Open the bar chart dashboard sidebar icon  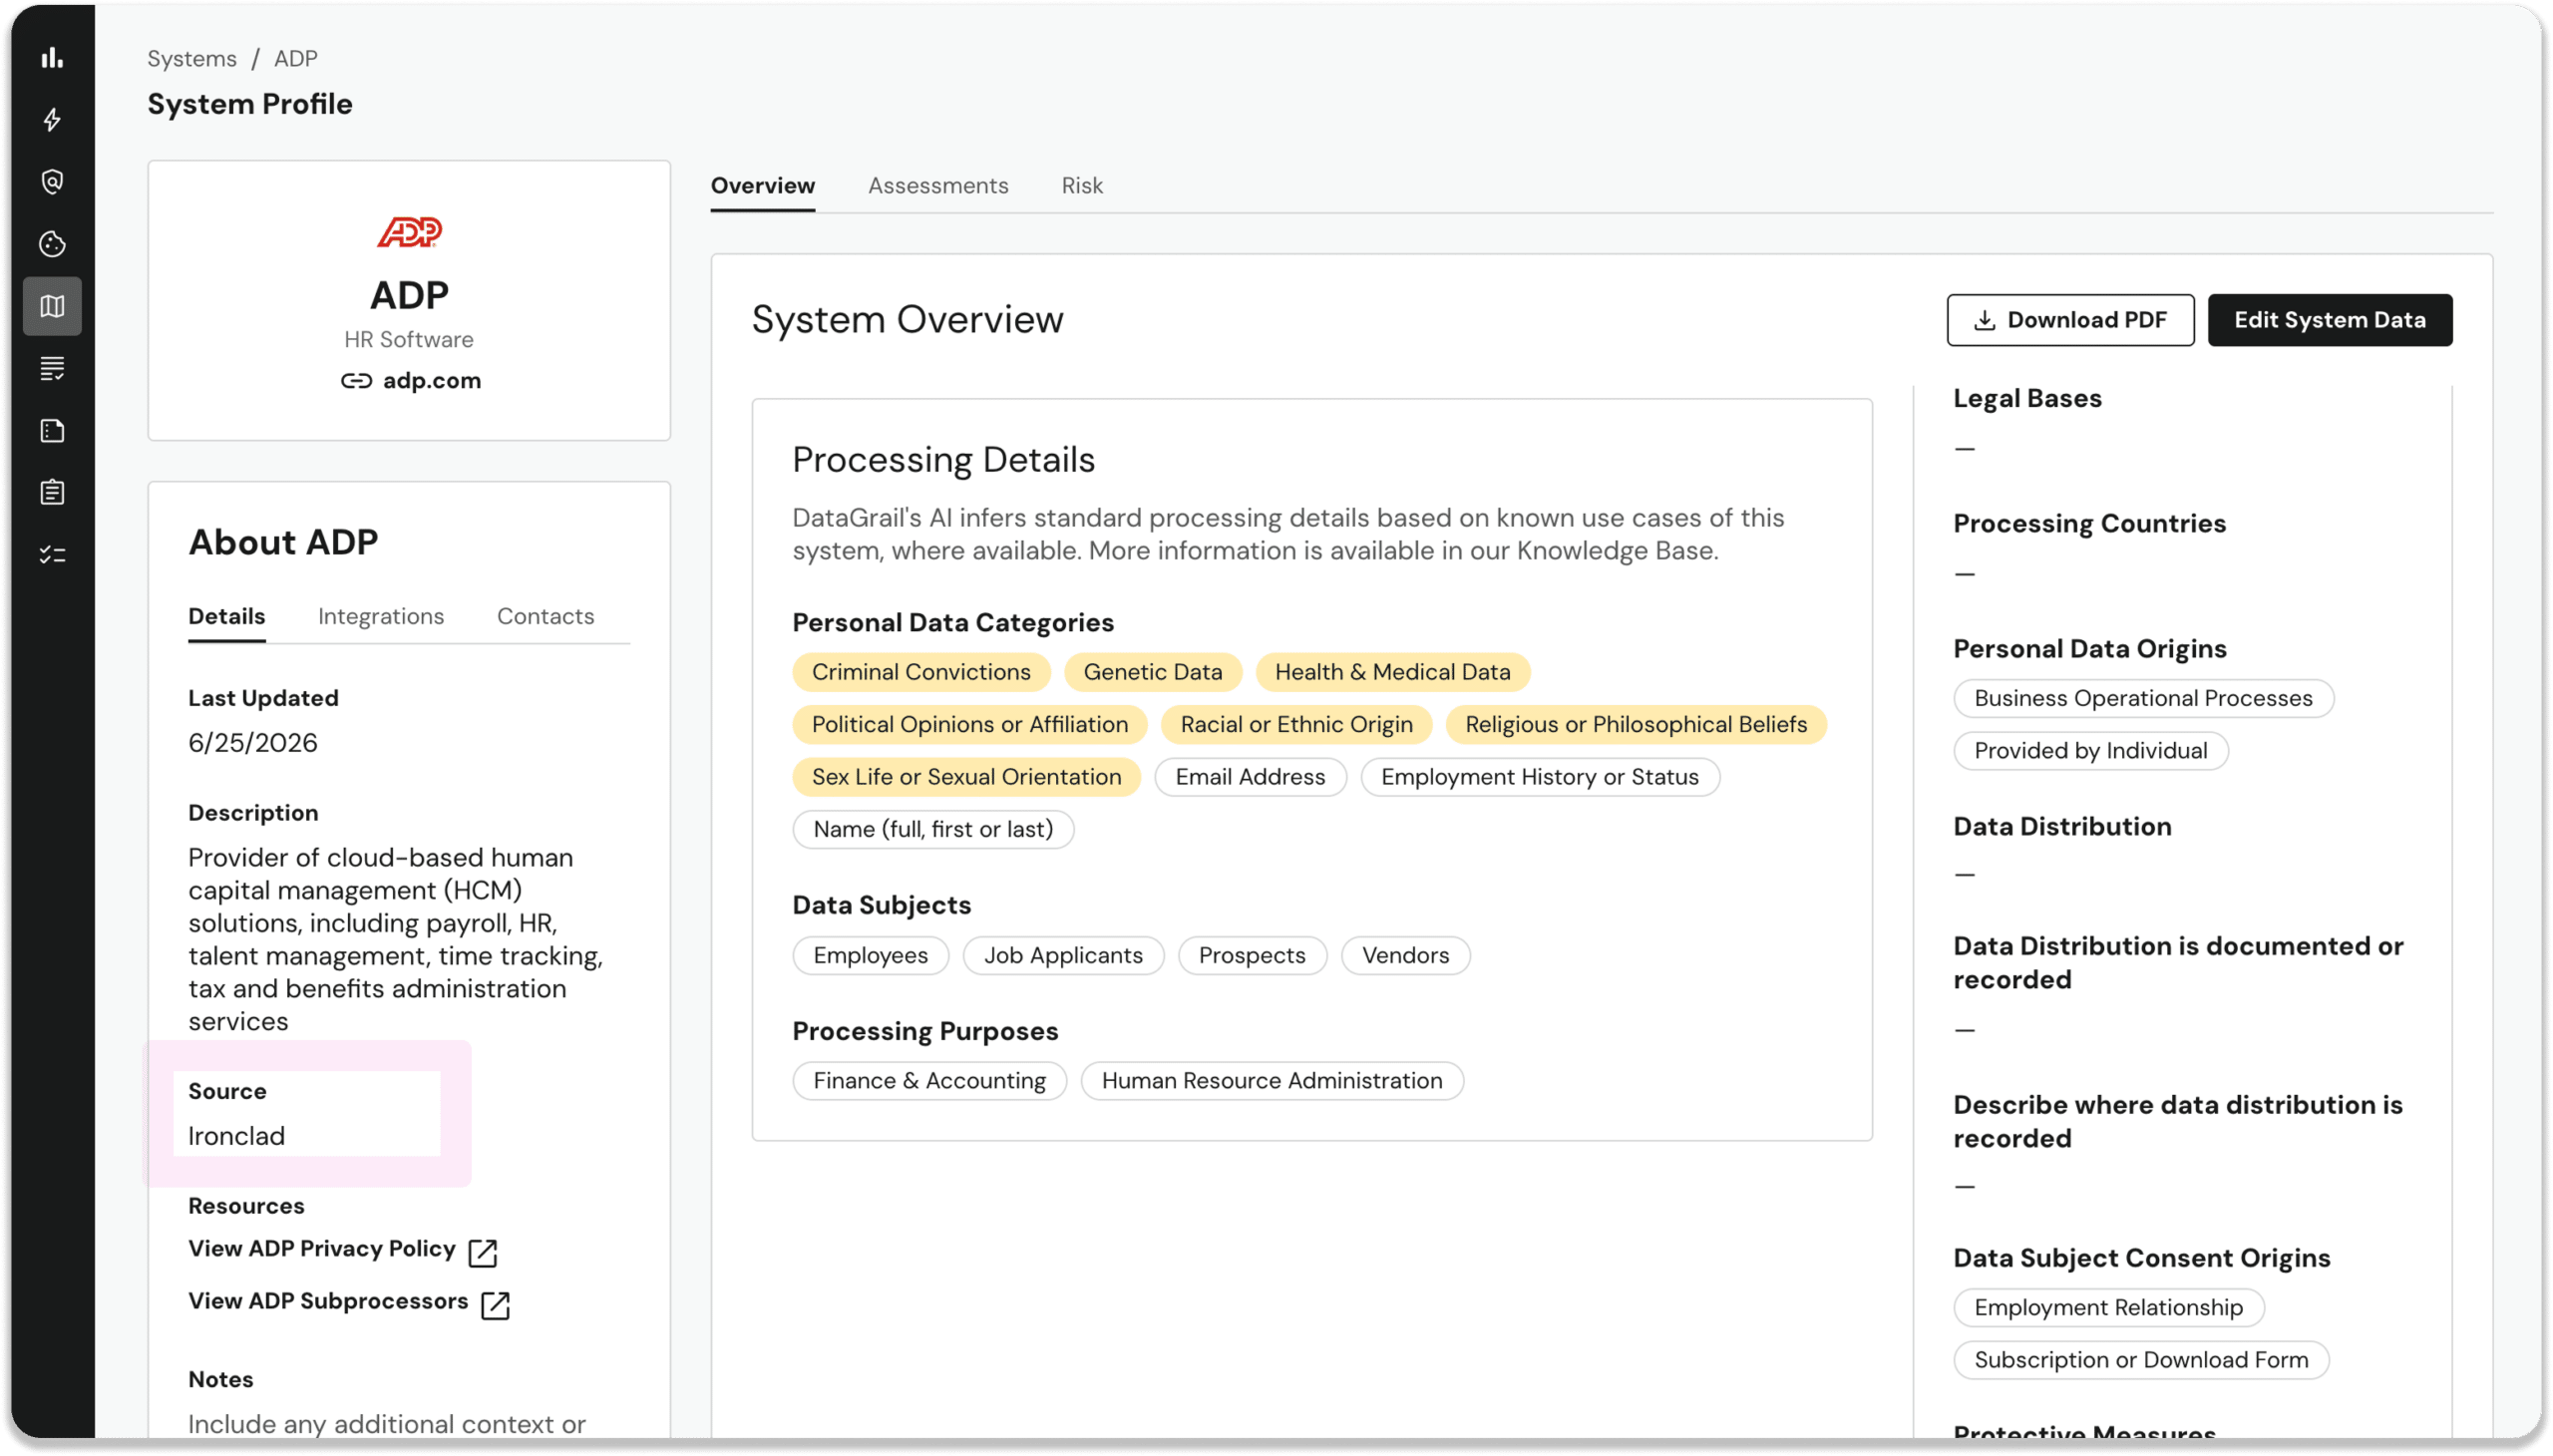pos(52,57)
